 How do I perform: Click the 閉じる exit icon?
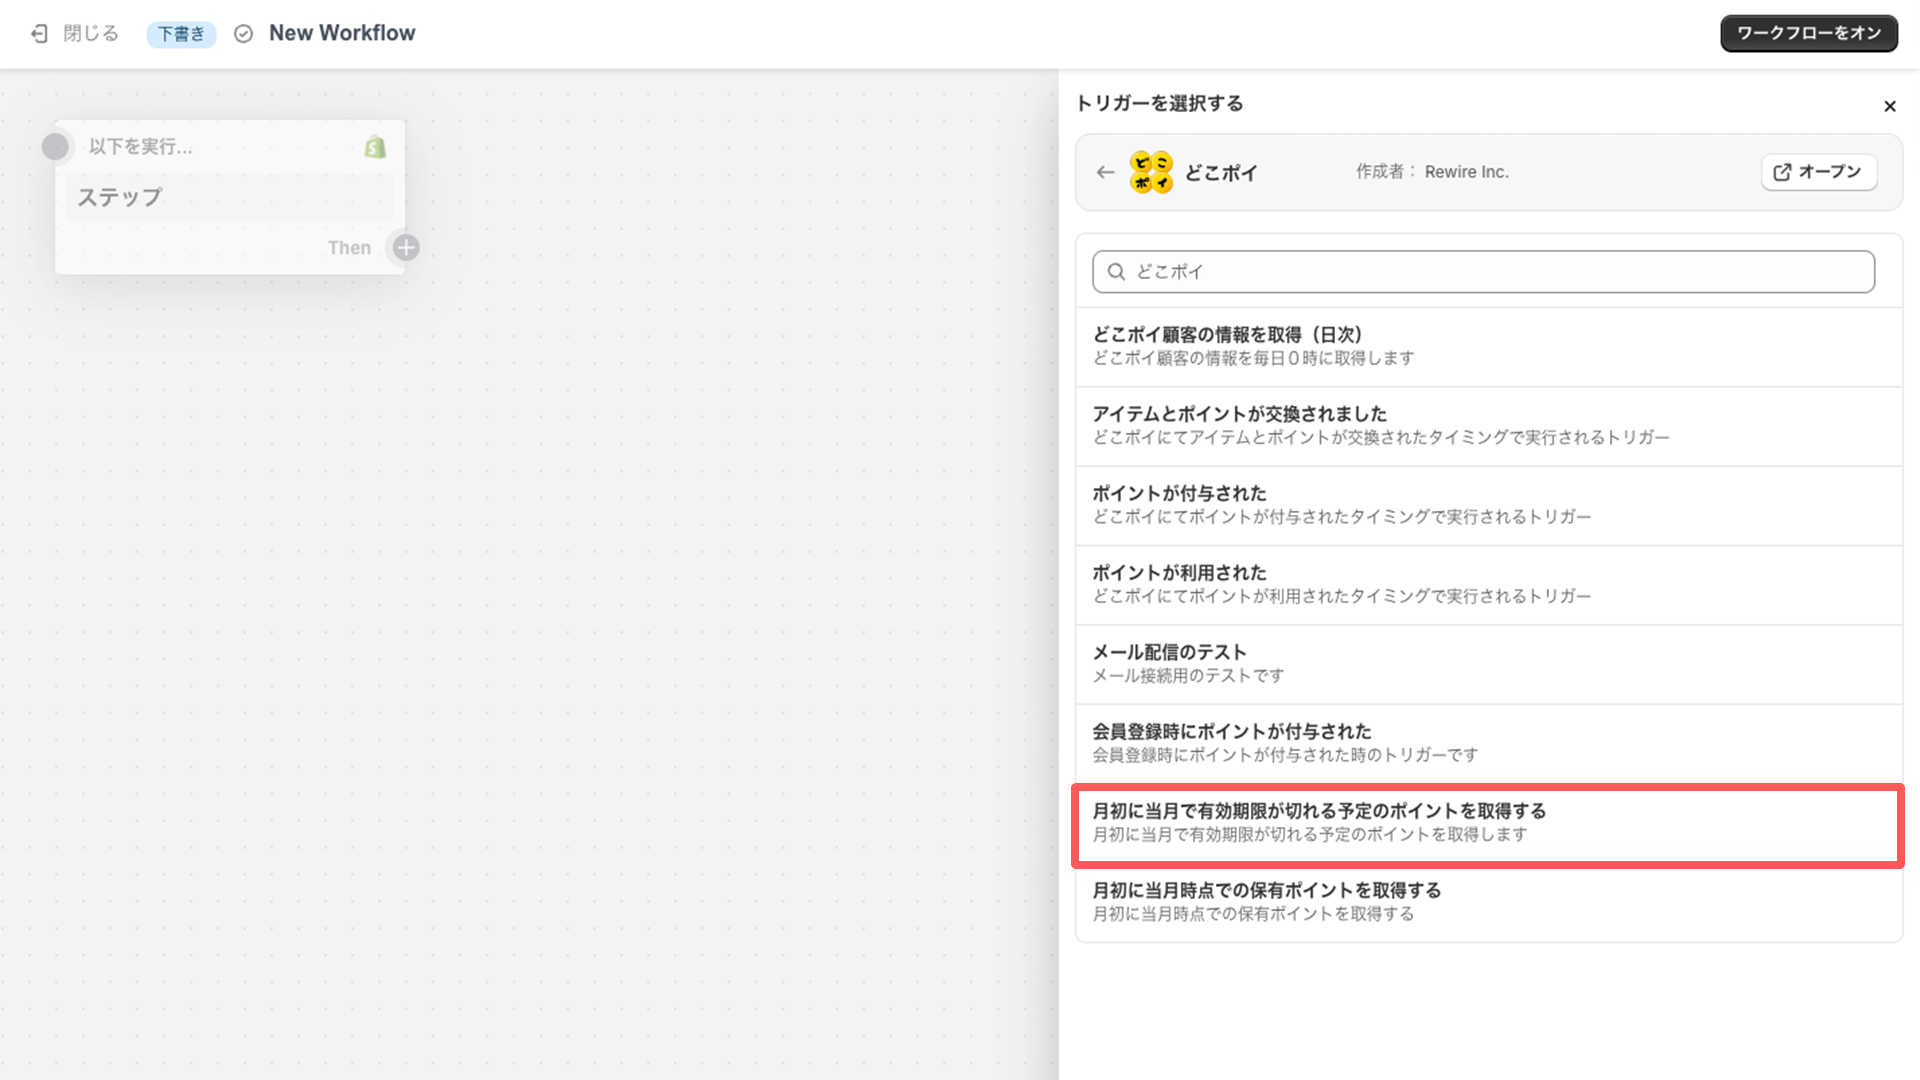tap(40, 33)
